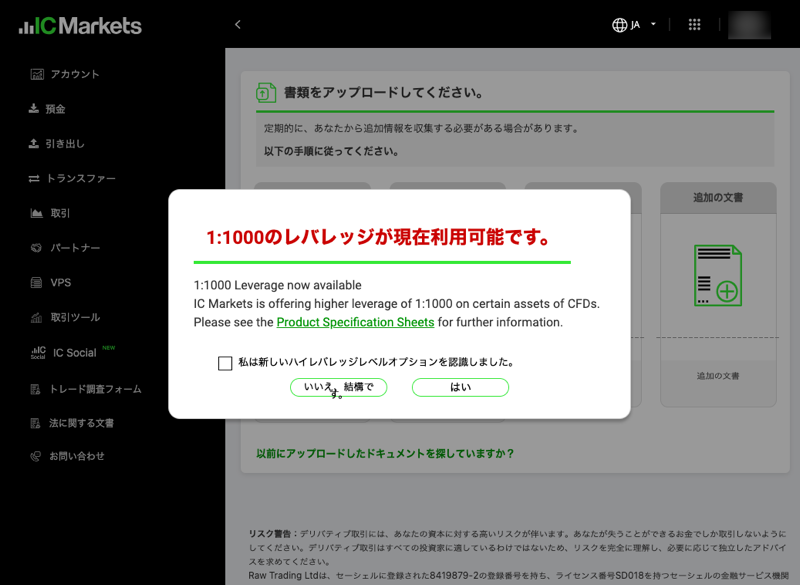Open IC Social menu entry
Viewport: 800px width, 585px height.
point(74,353)
